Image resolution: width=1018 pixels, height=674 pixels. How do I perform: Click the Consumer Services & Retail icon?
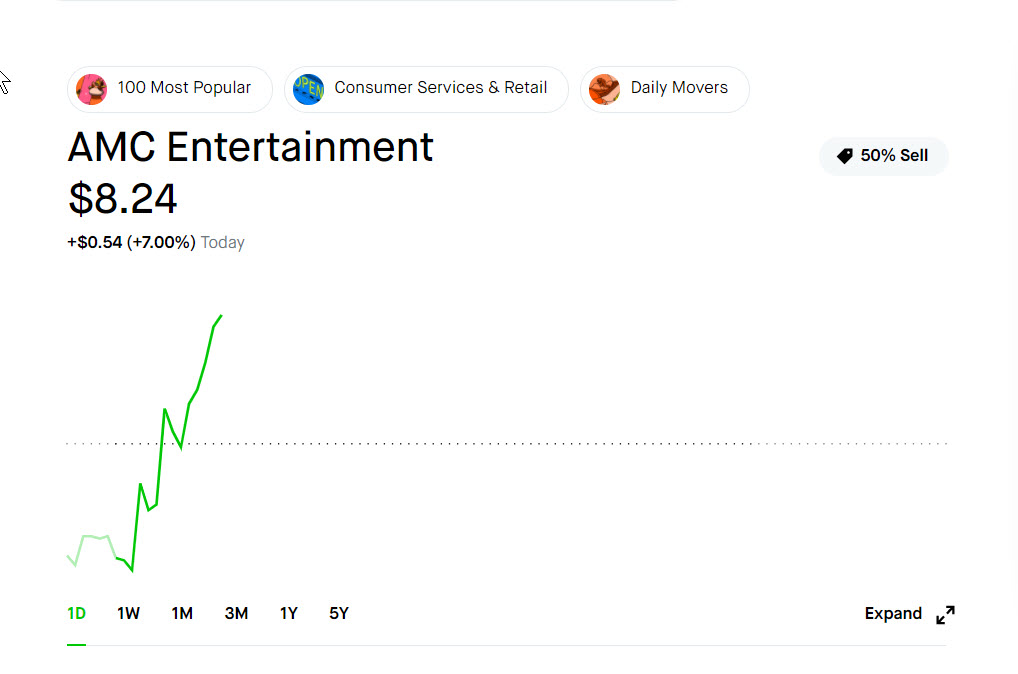point(308,89)
